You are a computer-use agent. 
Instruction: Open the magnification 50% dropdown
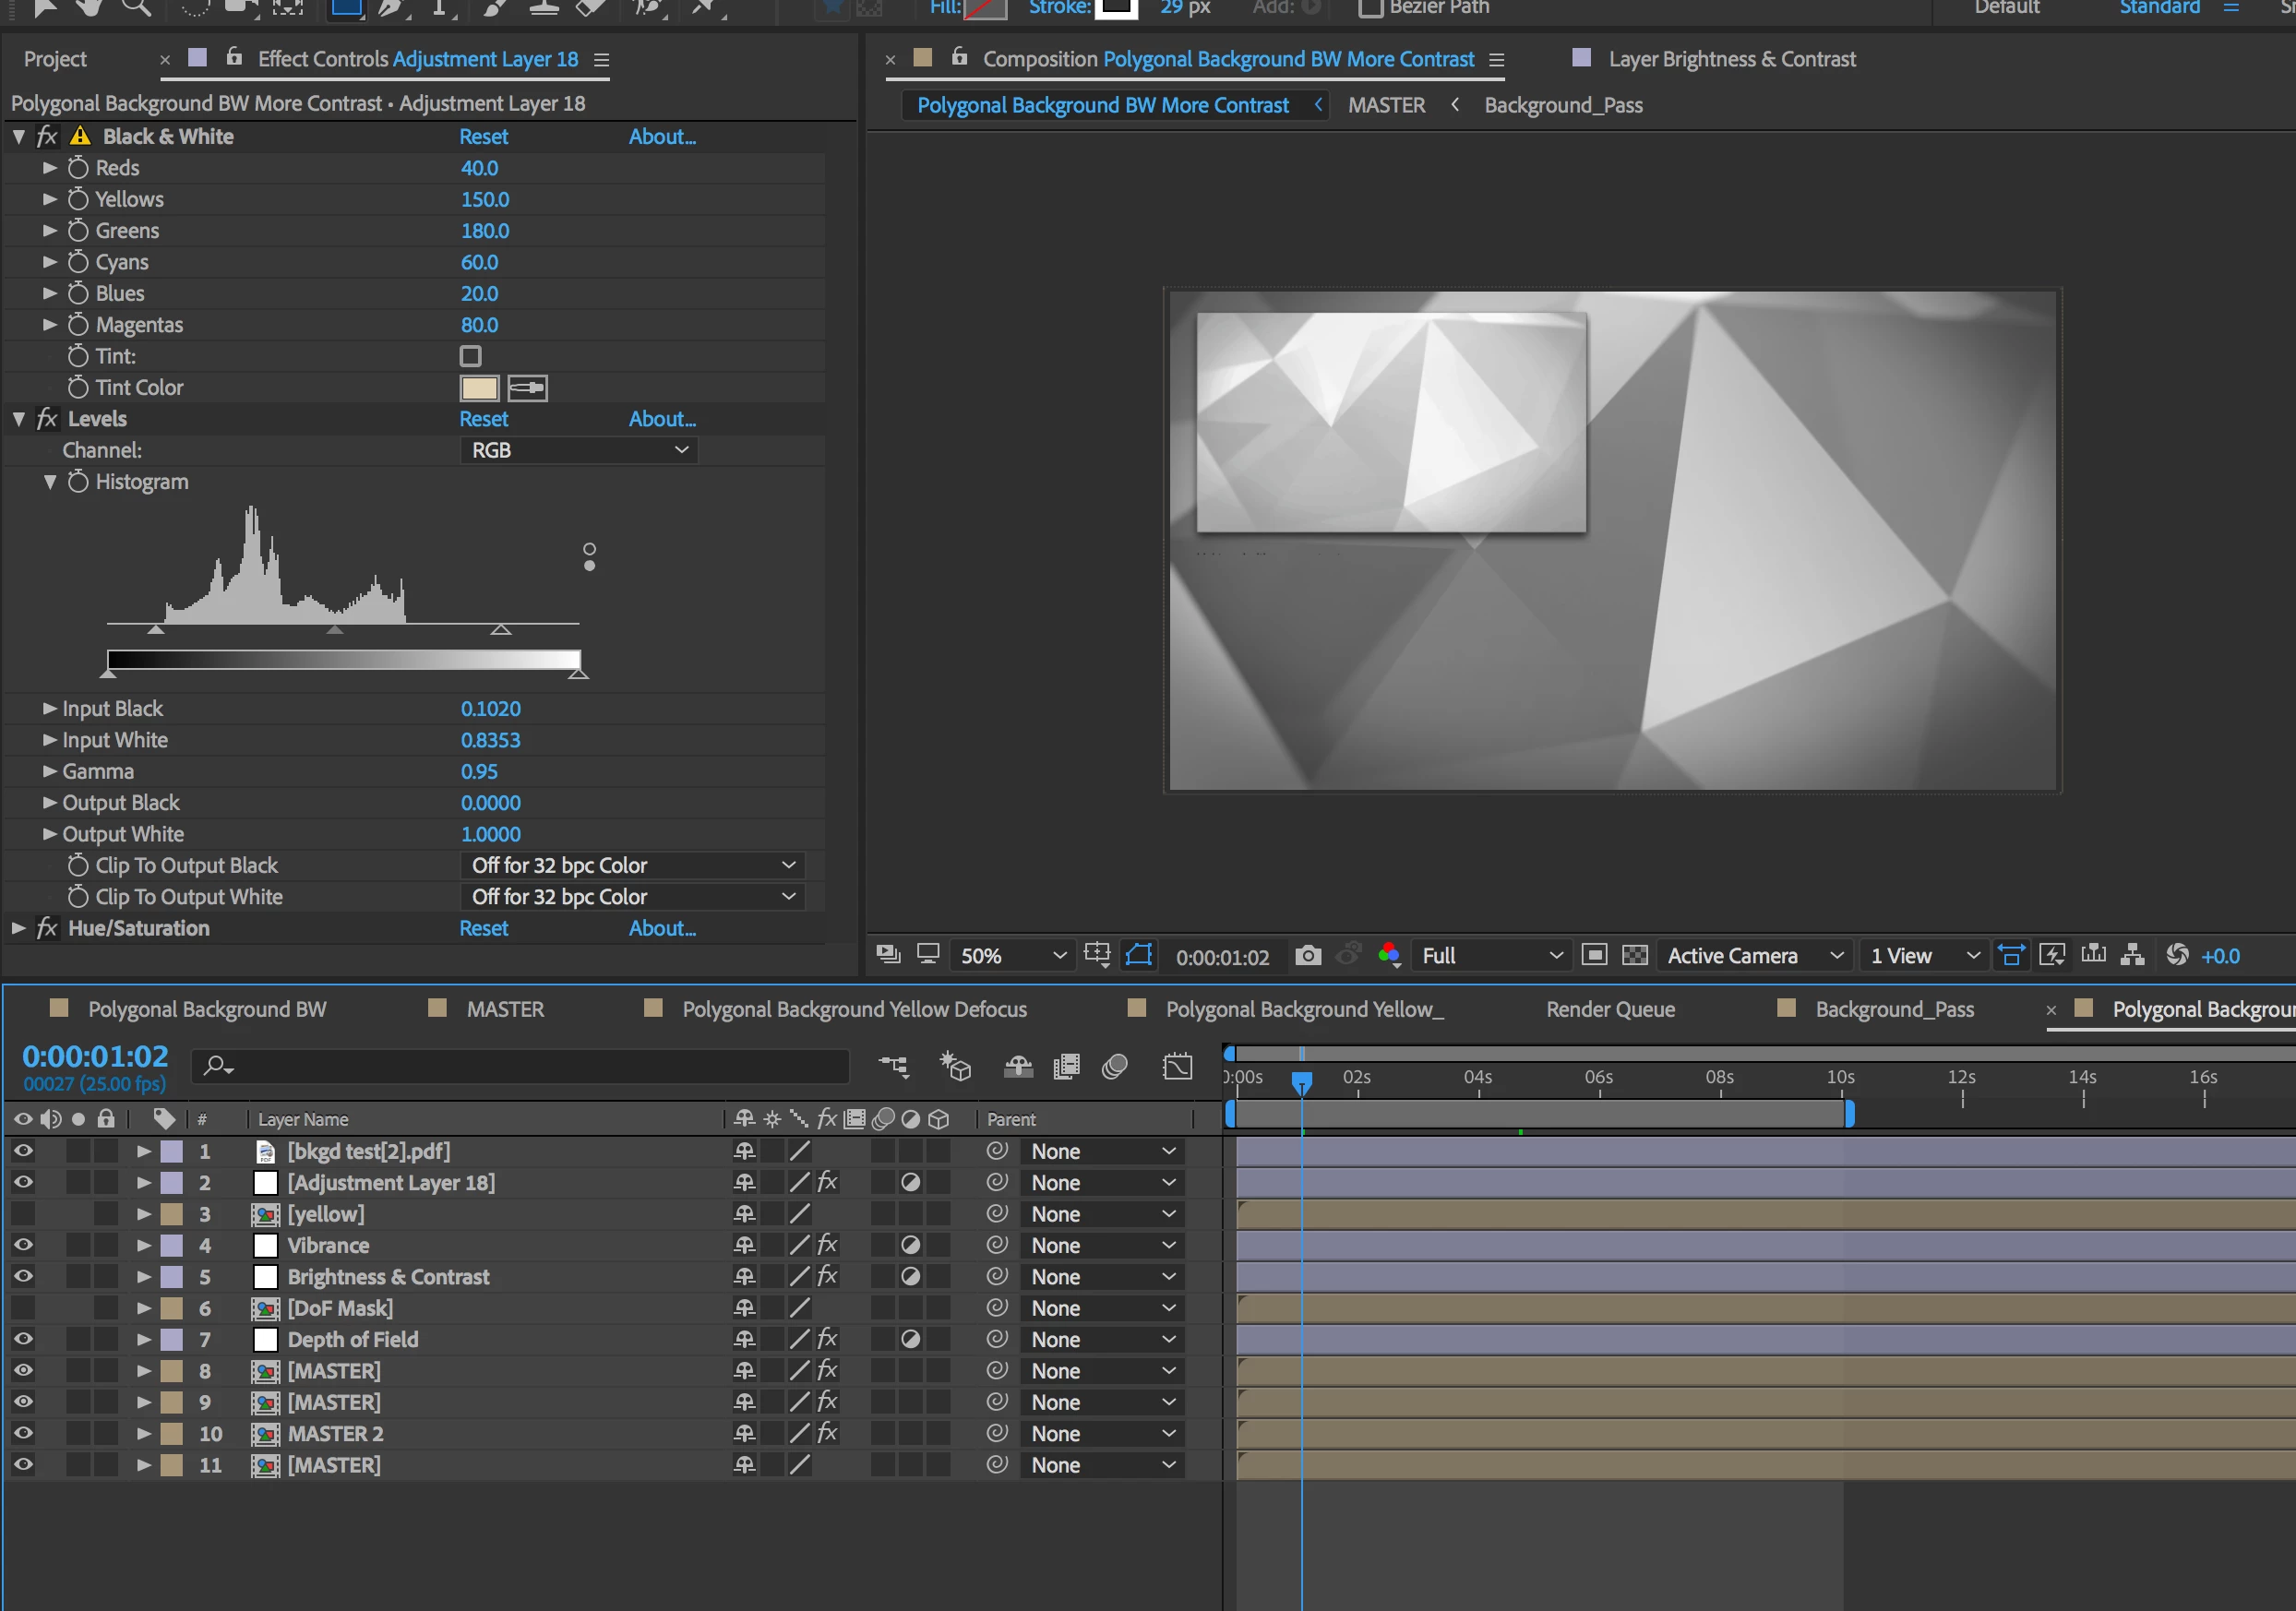(x=1012, y=955)
